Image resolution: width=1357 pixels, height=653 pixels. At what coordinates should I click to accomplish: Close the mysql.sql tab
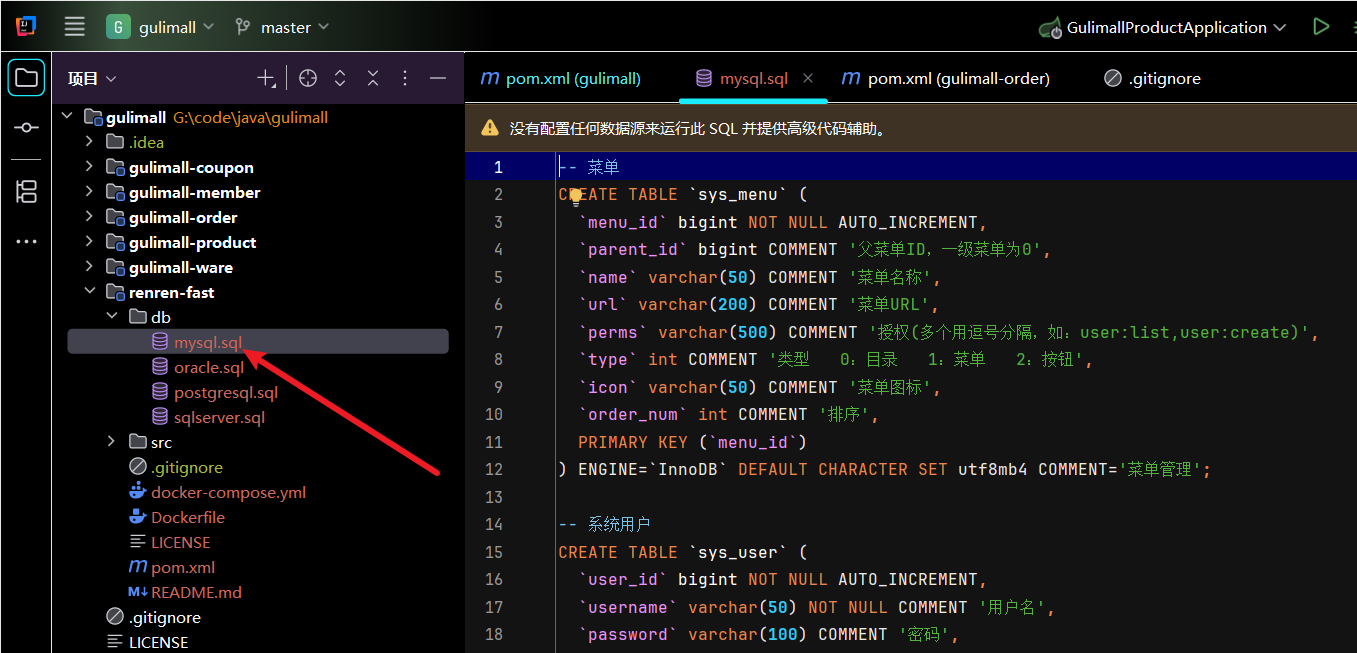[x=808, y=78]
